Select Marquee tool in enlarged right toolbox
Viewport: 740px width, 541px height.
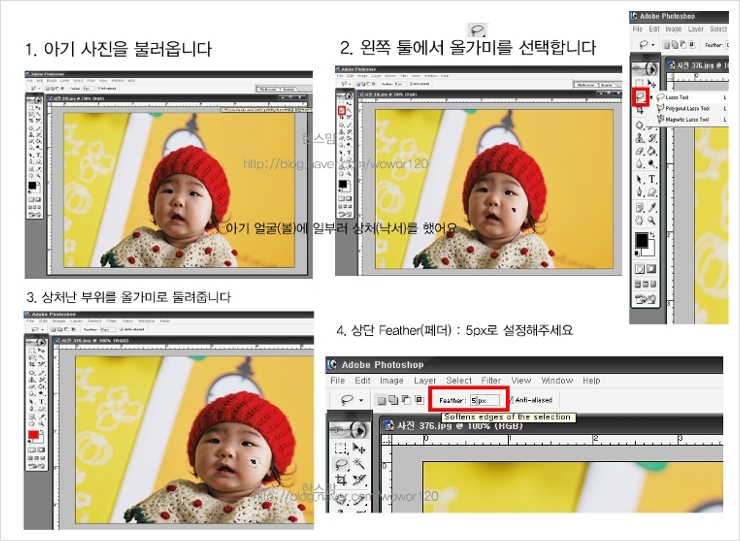click(x=639, y=84)
